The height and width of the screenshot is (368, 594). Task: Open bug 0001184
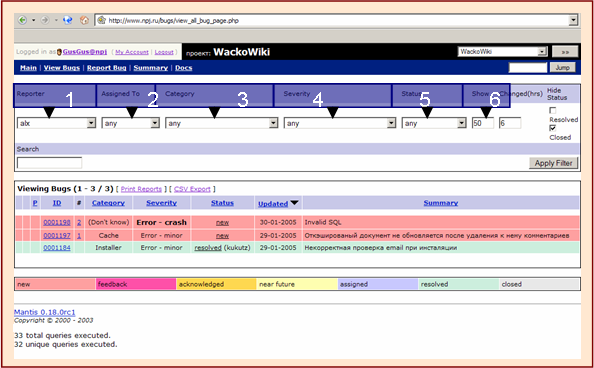(57, 247)
